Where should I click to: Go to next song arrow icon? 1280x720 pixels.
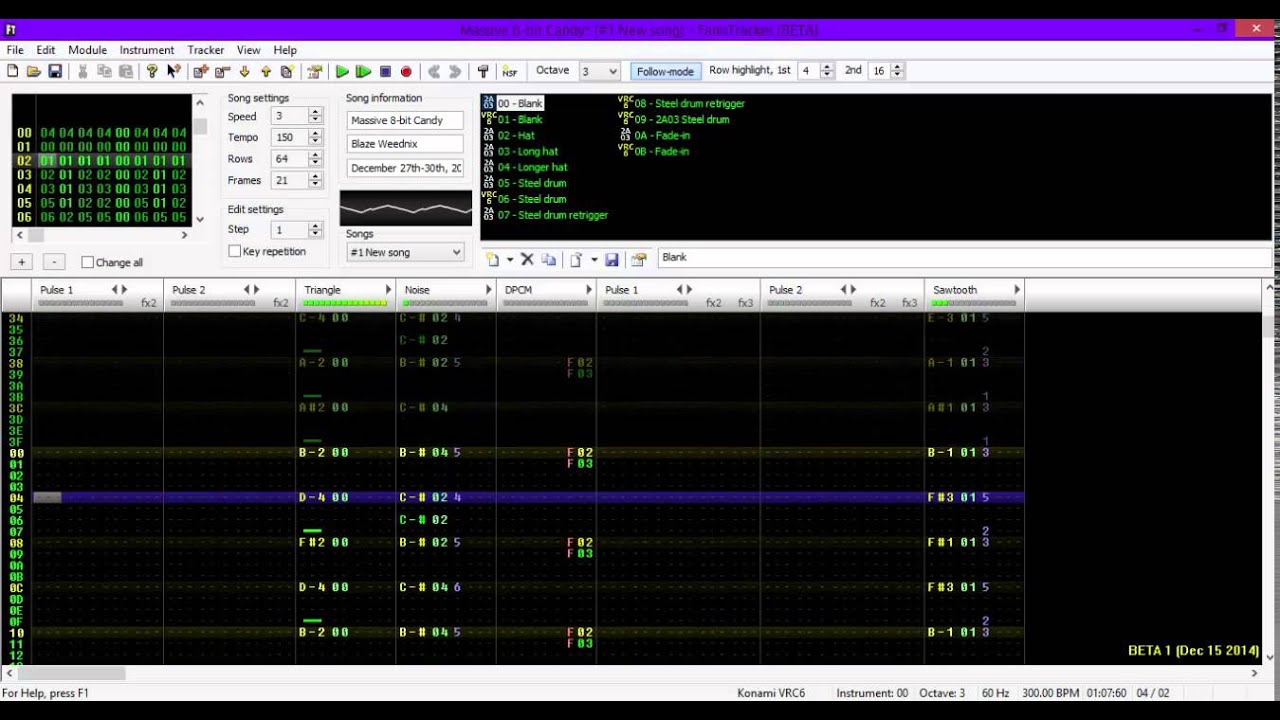point(455,71)
